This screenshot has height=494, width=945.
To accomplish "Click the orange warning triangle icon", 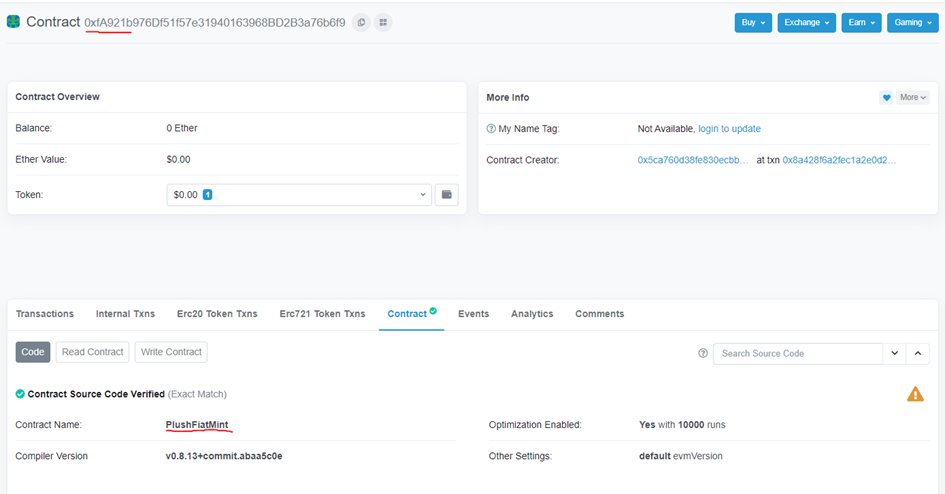I will (915, 395).
